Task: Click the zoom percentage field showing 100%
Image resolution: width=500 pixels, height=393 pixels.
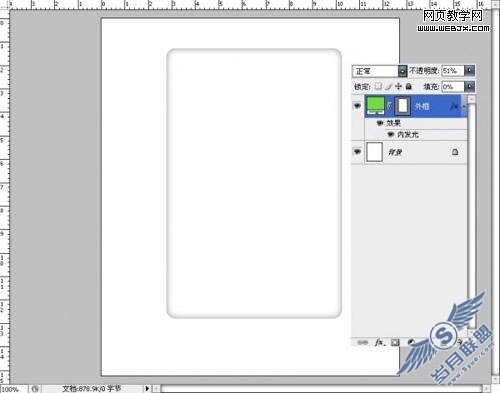Action: click(13, 389)
